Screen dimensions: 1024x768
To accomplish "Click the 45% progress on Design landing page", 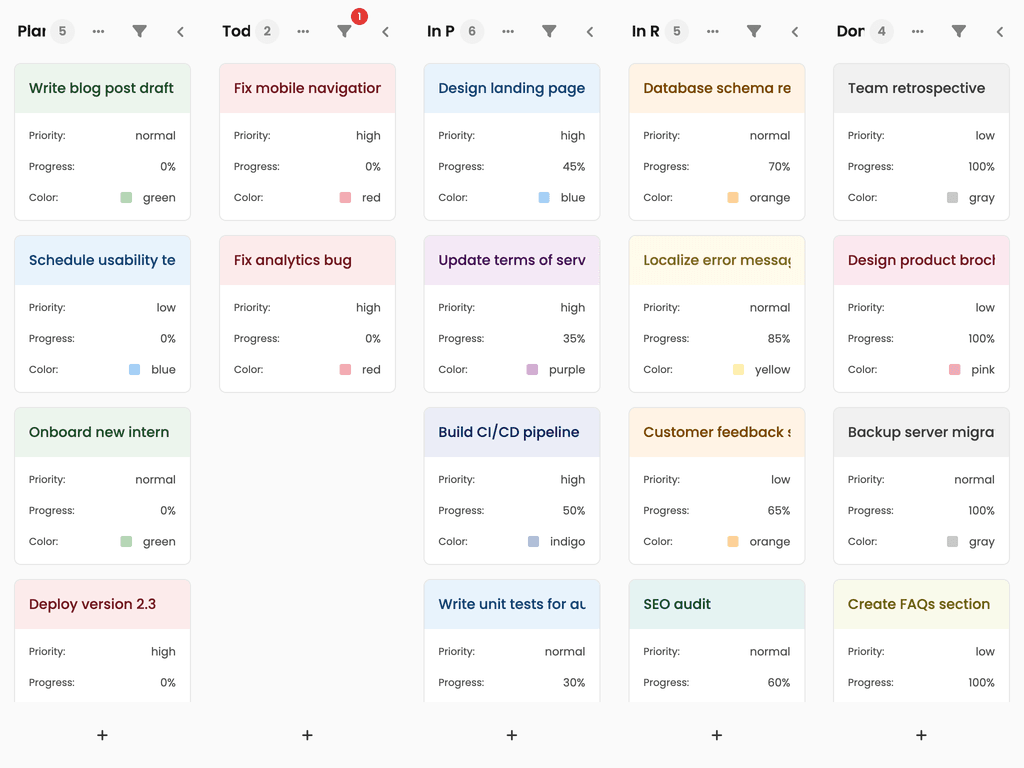I will pos(574,167).
